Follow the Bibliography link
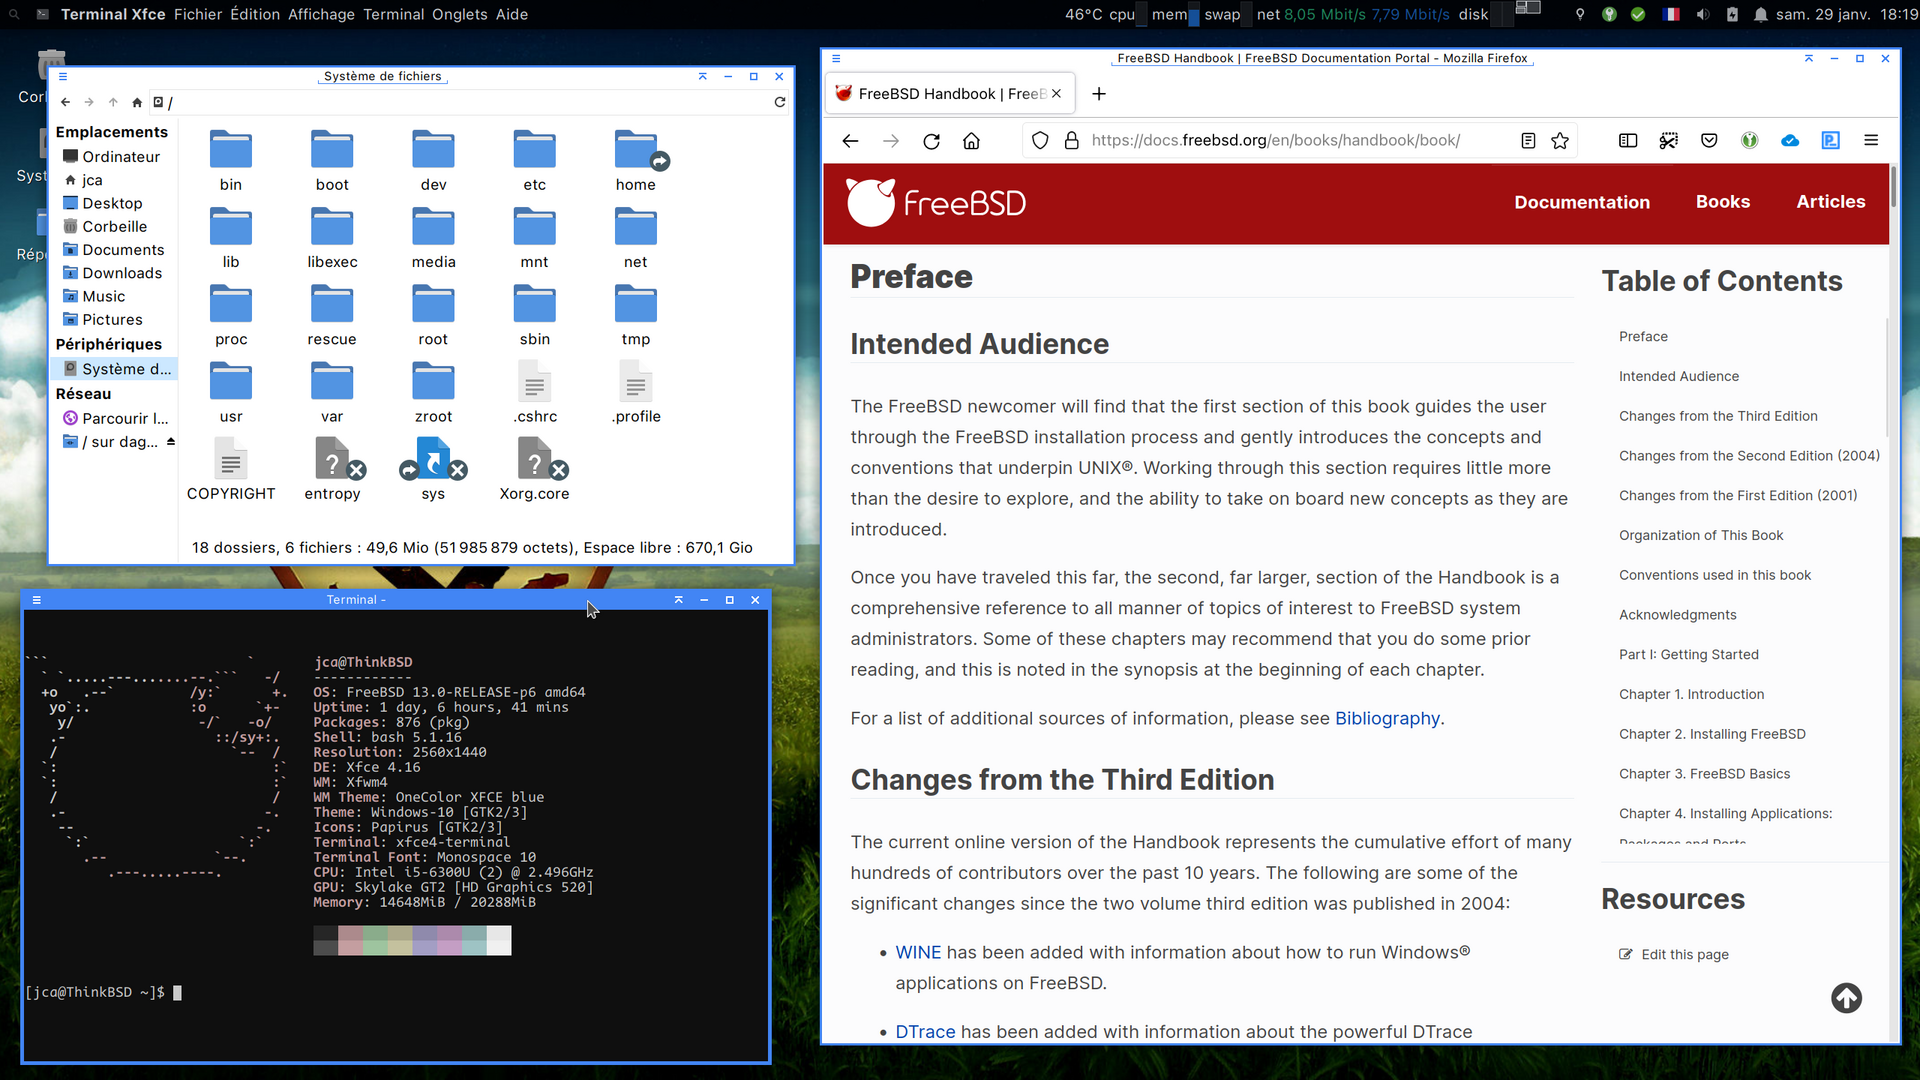Screen dimensions: 1920x1080 pos(1387,718)
